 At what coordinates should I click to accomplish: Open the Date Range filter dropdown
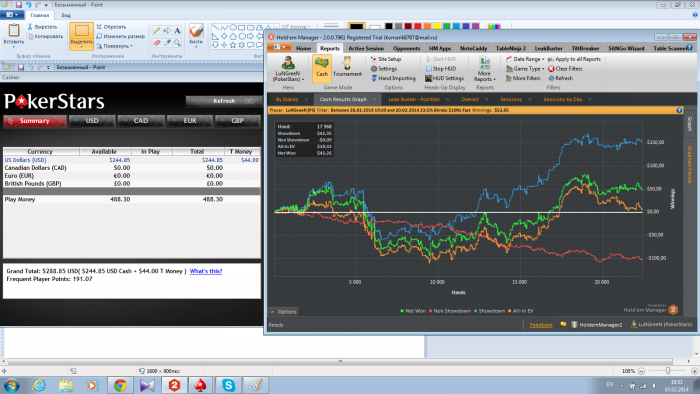[x=525, y=59]
